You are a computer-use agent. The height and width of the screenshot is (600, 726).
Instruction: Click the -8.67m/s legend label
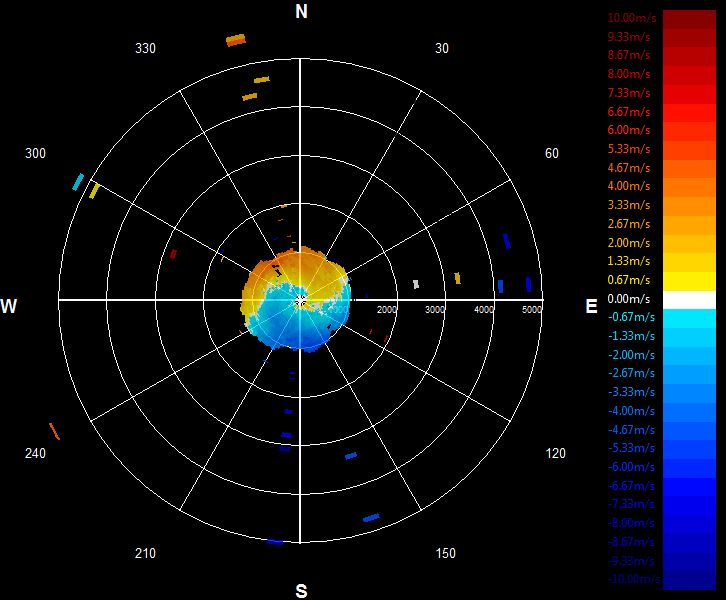pos(631,542)
